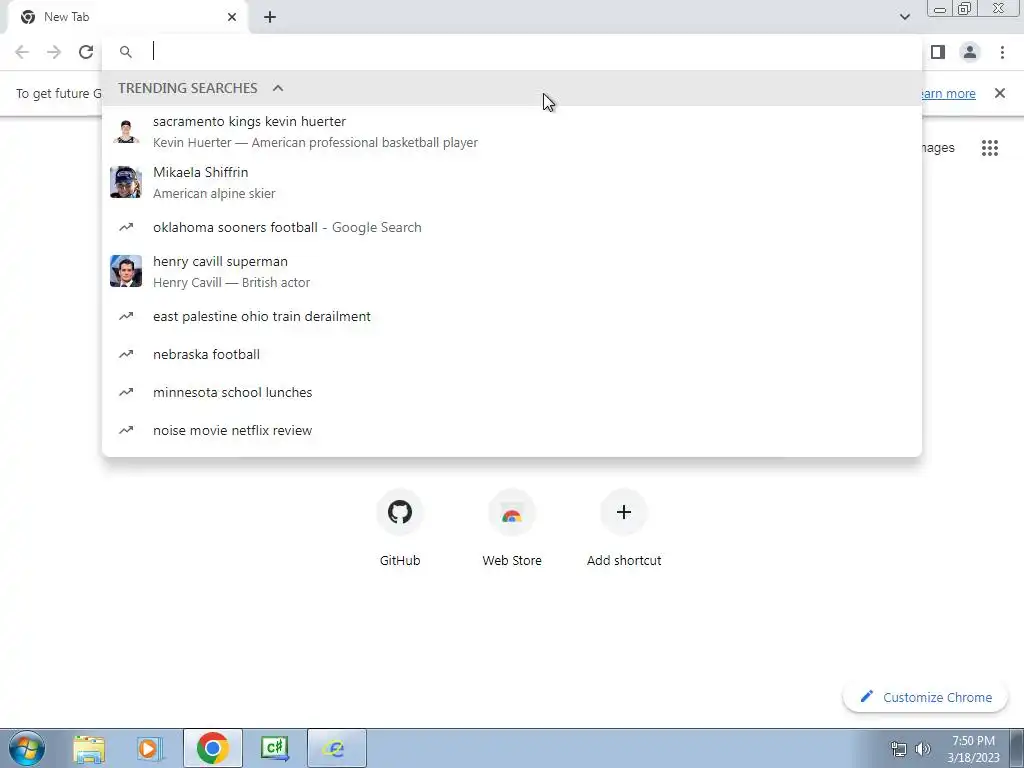Image resolution: width=1024 pixels, height=768 pixels.
Task: Click the Chrome taskbar icon
Action: click(x=213, y=748)
